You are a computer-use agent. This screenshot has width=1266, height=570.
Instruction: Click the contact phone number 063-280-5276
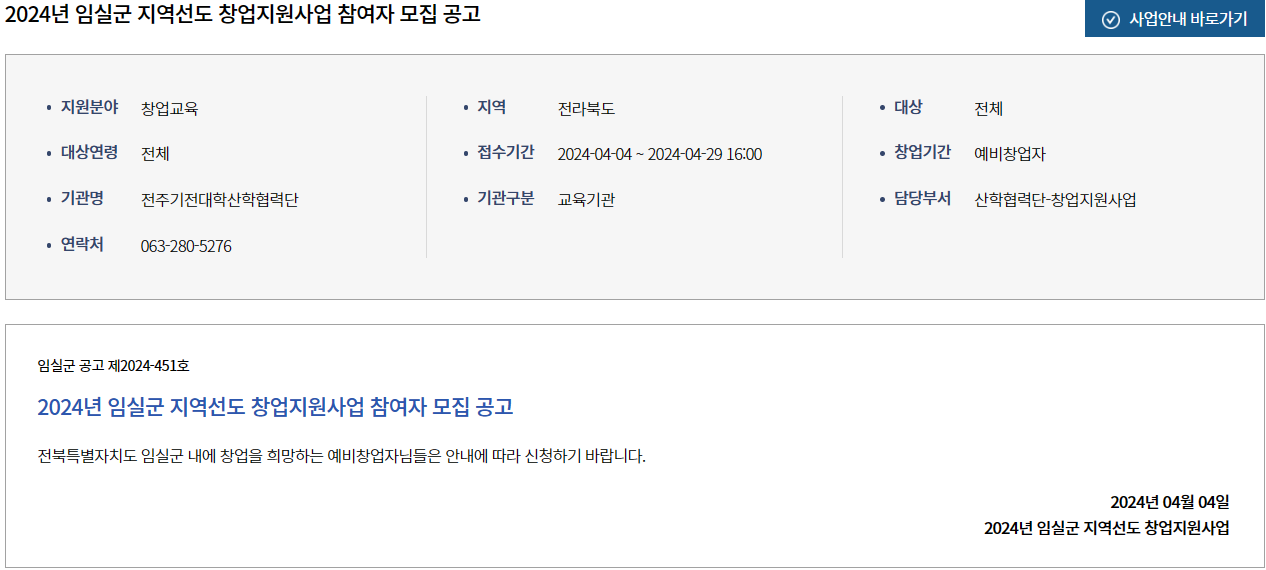pos(186,245)
